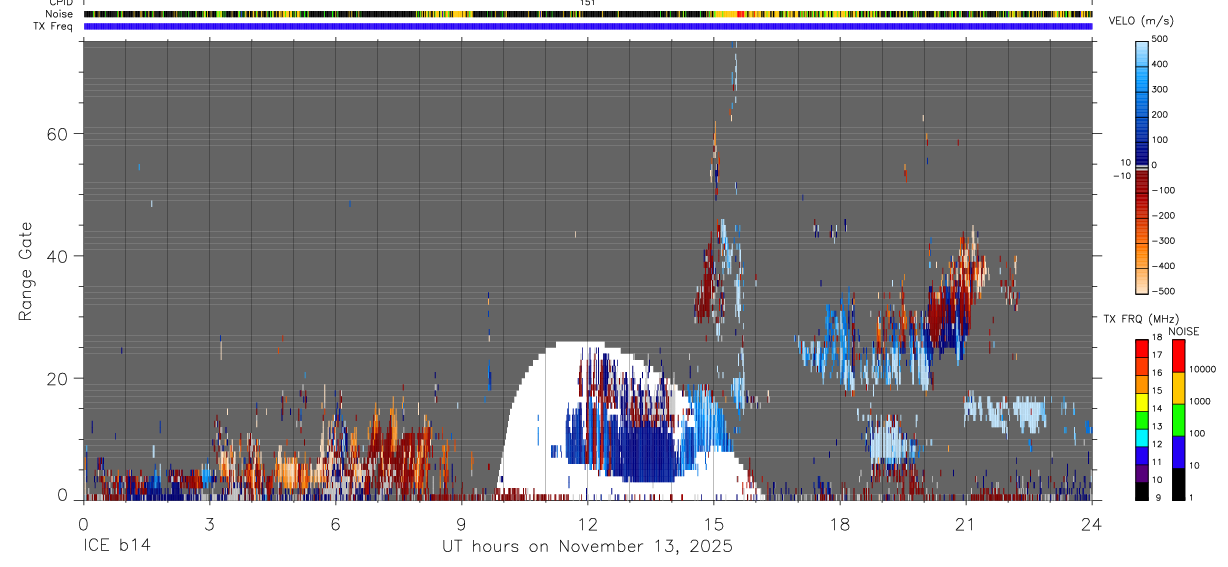Click the Noise indicator strip at top

pos(588,14)
